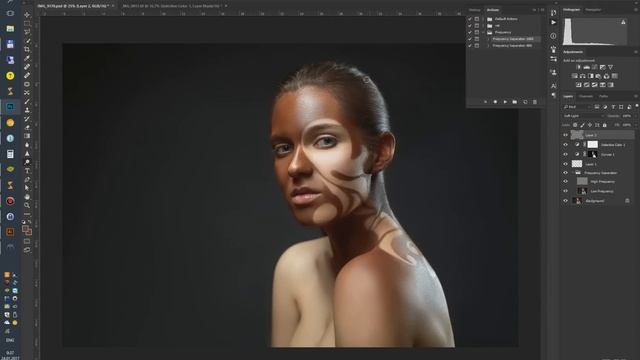Select the Eraser tool
This screenshot has width=640, height=360.
[x=27, y=127]
